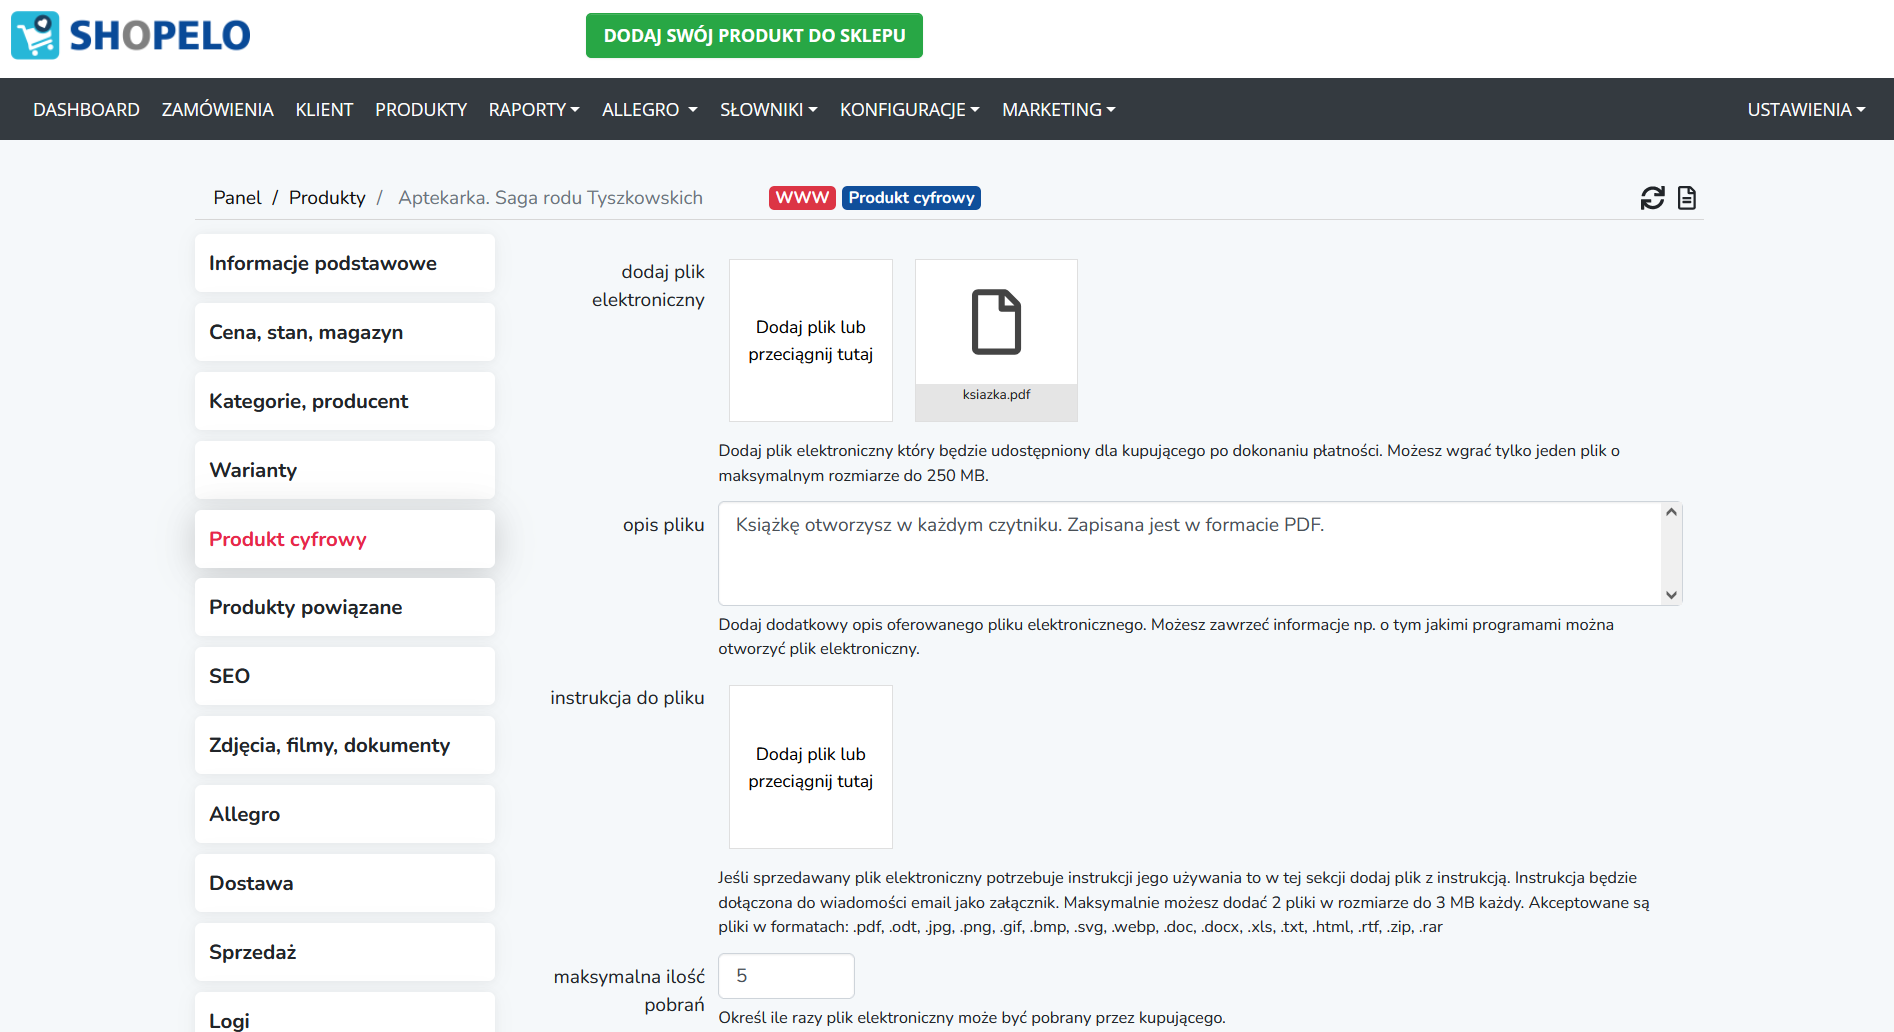Switch to 'Cena, stan, magazyn' tab
The height and width of the screenshot is (1032, 1894).
(x=345, y=332)
